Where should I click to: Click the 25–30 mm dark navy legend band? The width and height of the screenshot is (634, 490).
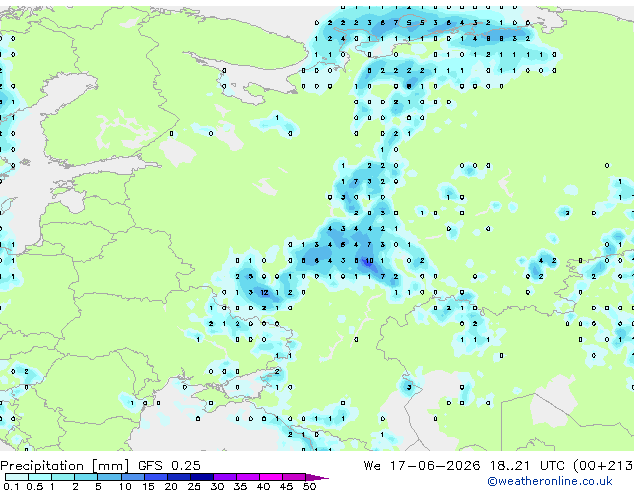[x=202, y=477]
